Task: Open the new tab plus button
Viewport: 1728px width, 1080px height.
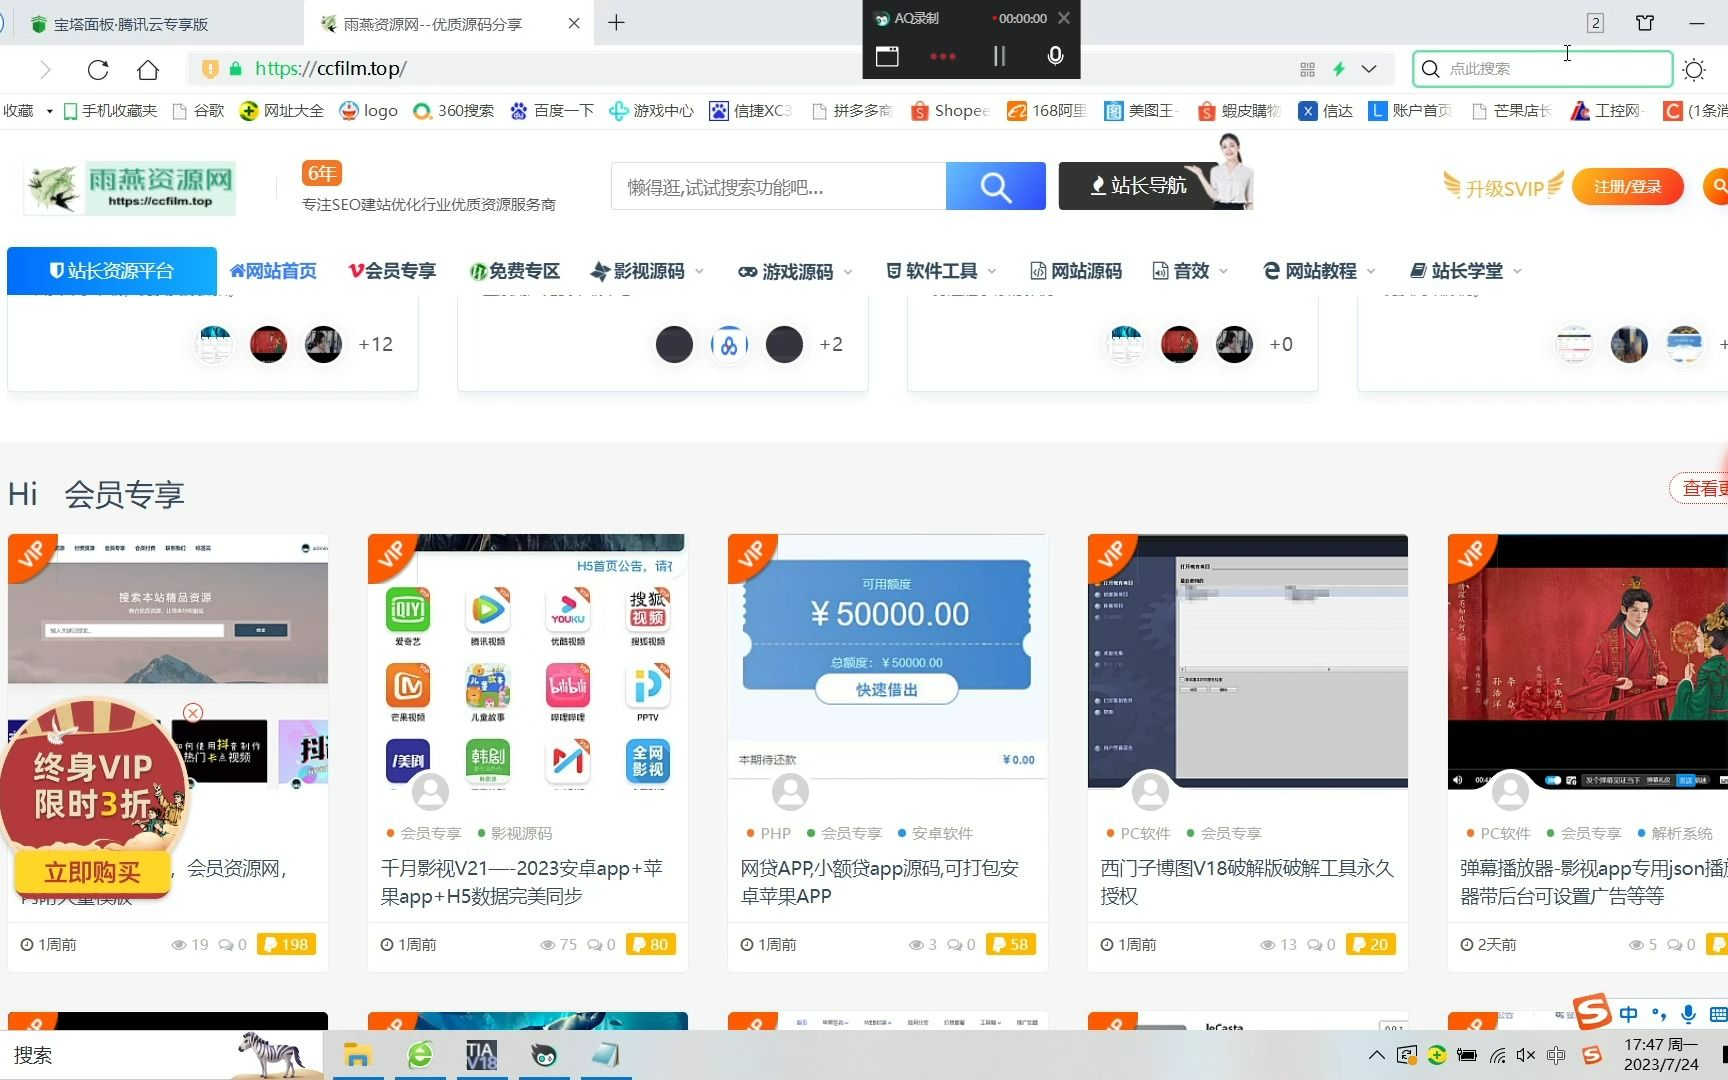Action: pos(616,22)
